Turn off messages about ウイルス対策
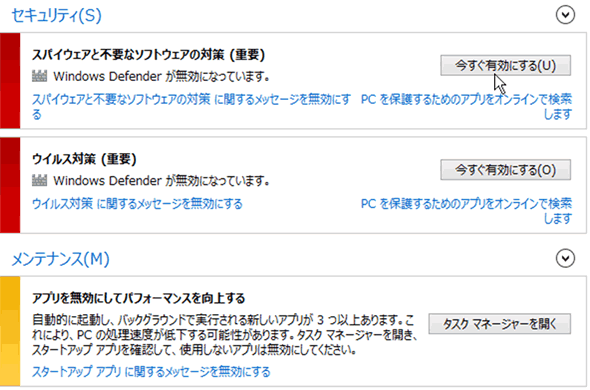Viewport: 590px width, 390px height. (137, 204)
